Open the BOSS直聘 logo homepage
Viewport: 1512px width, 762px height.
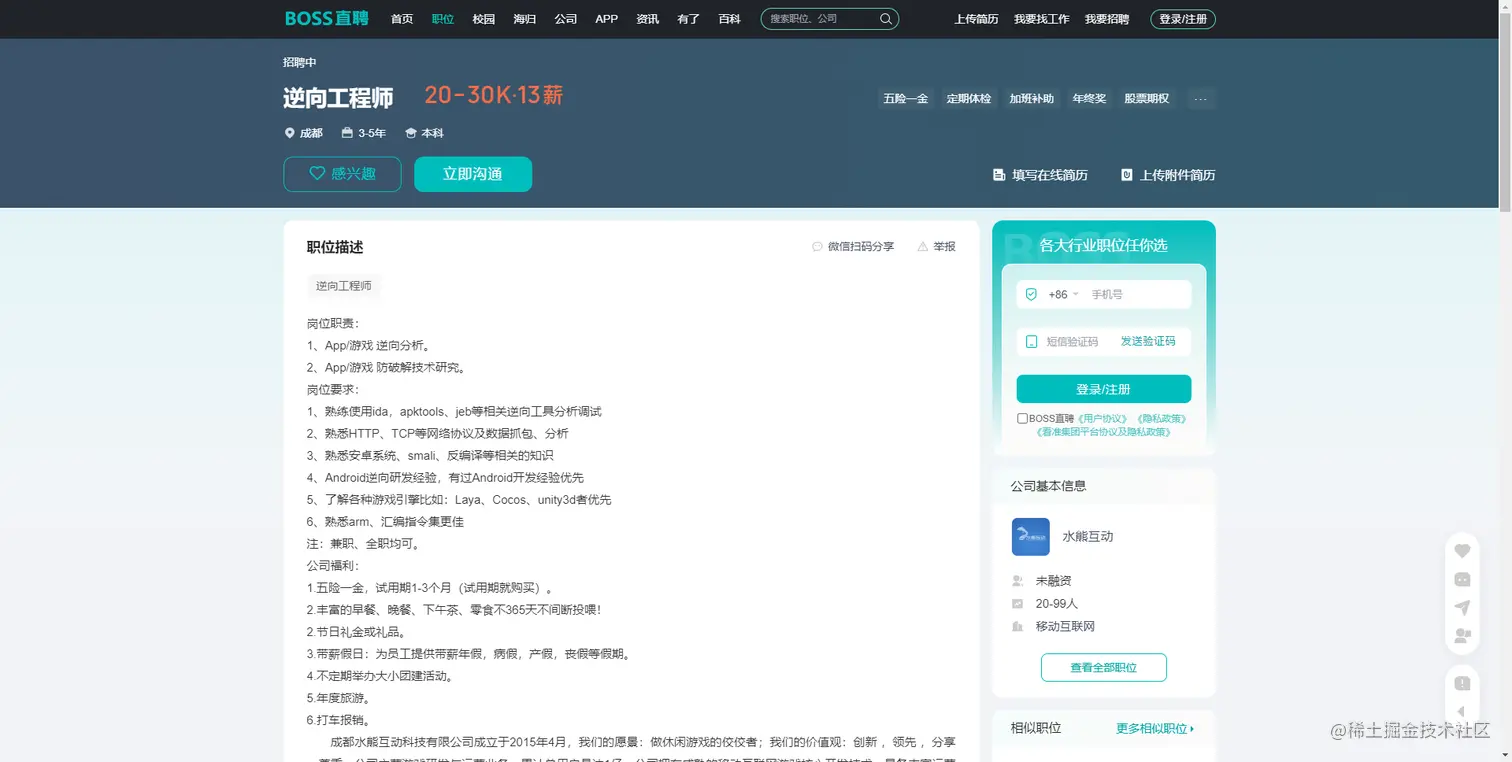click(326, 18)
